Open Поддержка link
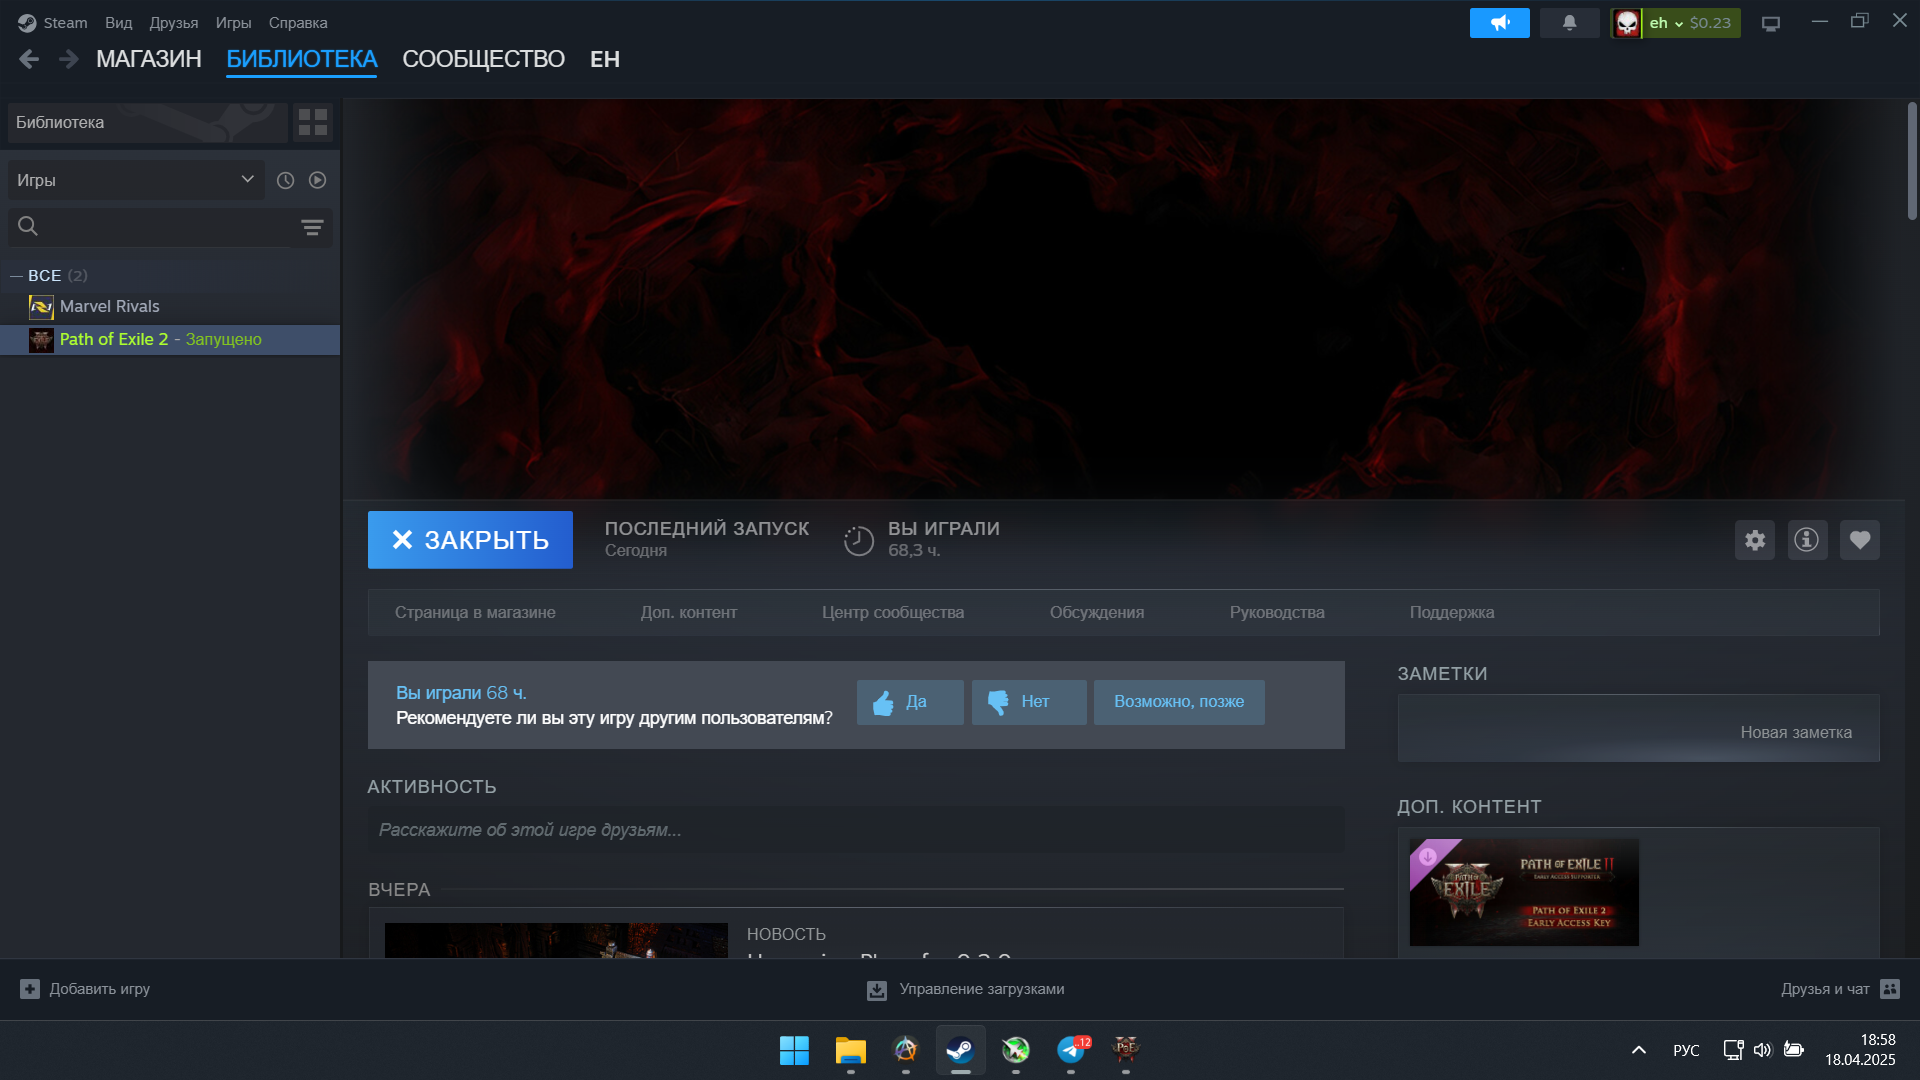The width and height of the screenshot is (1920, 1080). [1452, 613]
